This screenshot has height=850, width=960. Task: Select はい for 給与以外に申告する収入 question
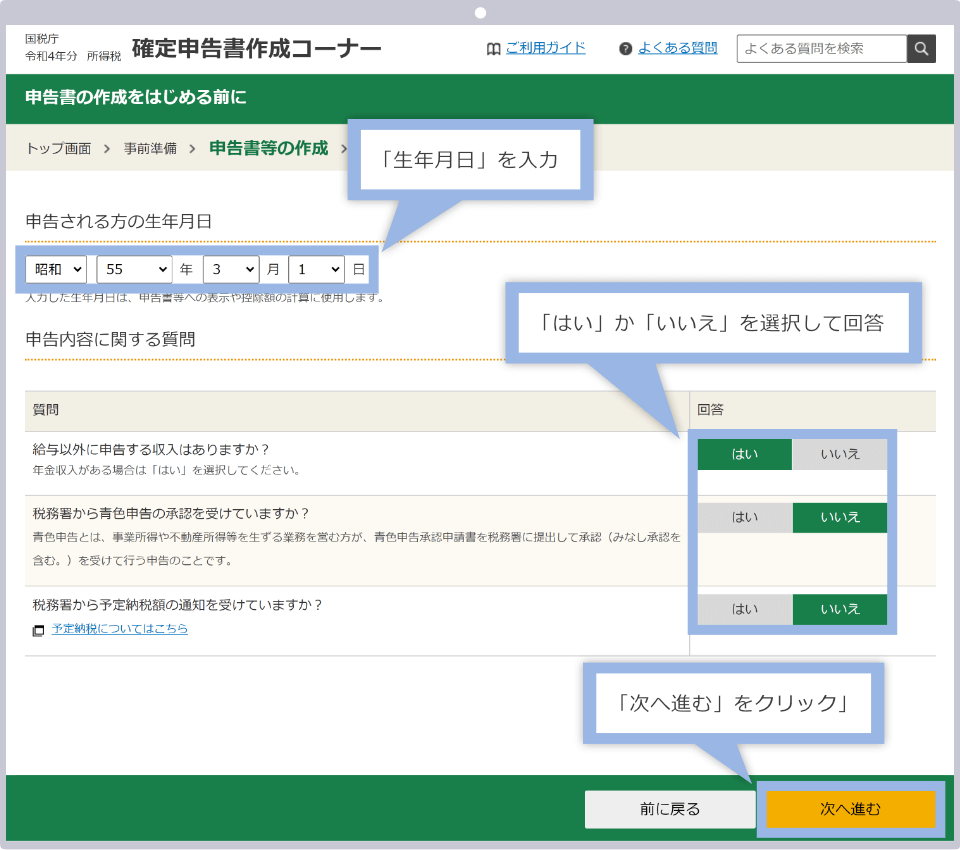(745, 454)
